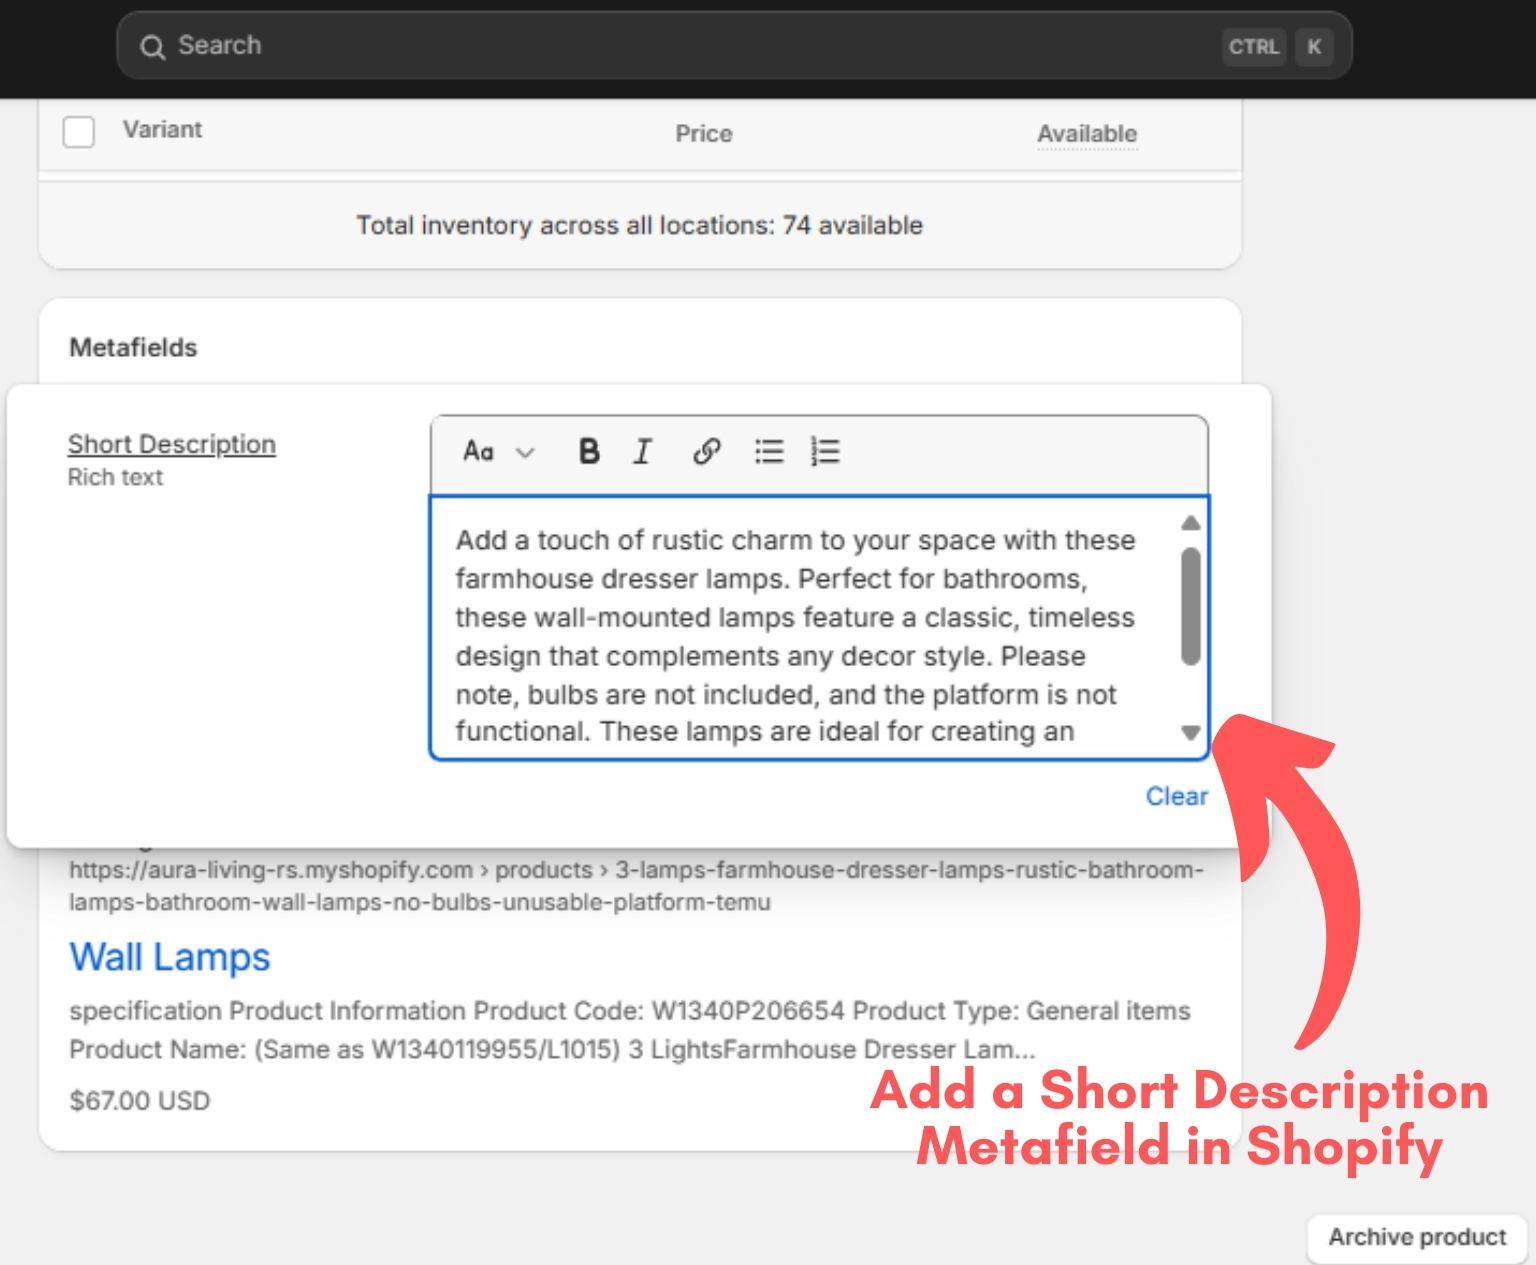This screenshot has width=1536, height=1265.
Task: Toggle Bold formatting
Action: (x=590, y=452)
